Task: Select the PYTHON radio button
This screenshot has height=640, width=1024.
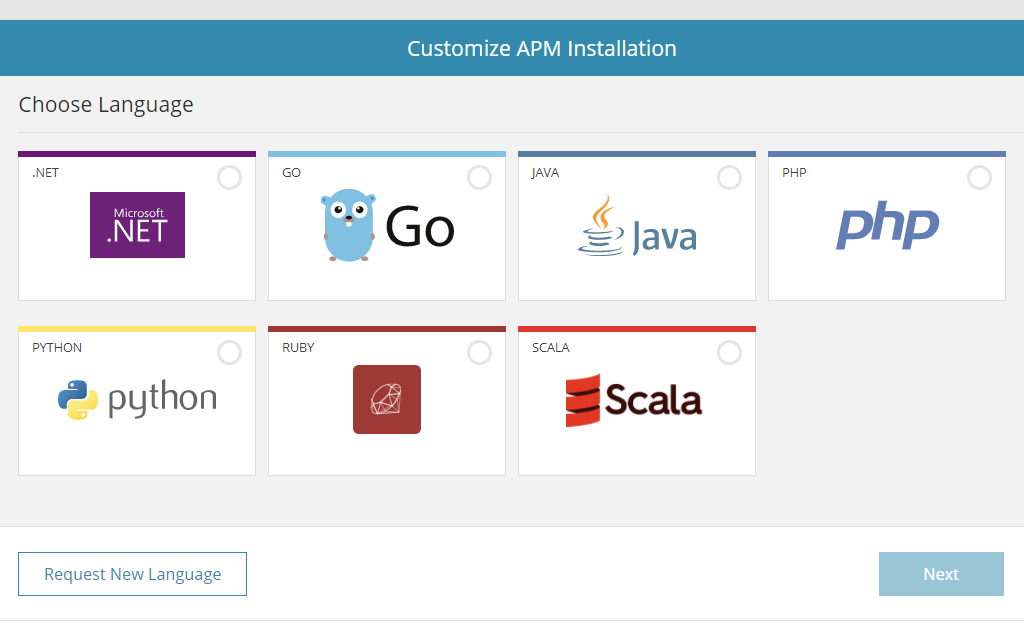Action: pos(229,352)
